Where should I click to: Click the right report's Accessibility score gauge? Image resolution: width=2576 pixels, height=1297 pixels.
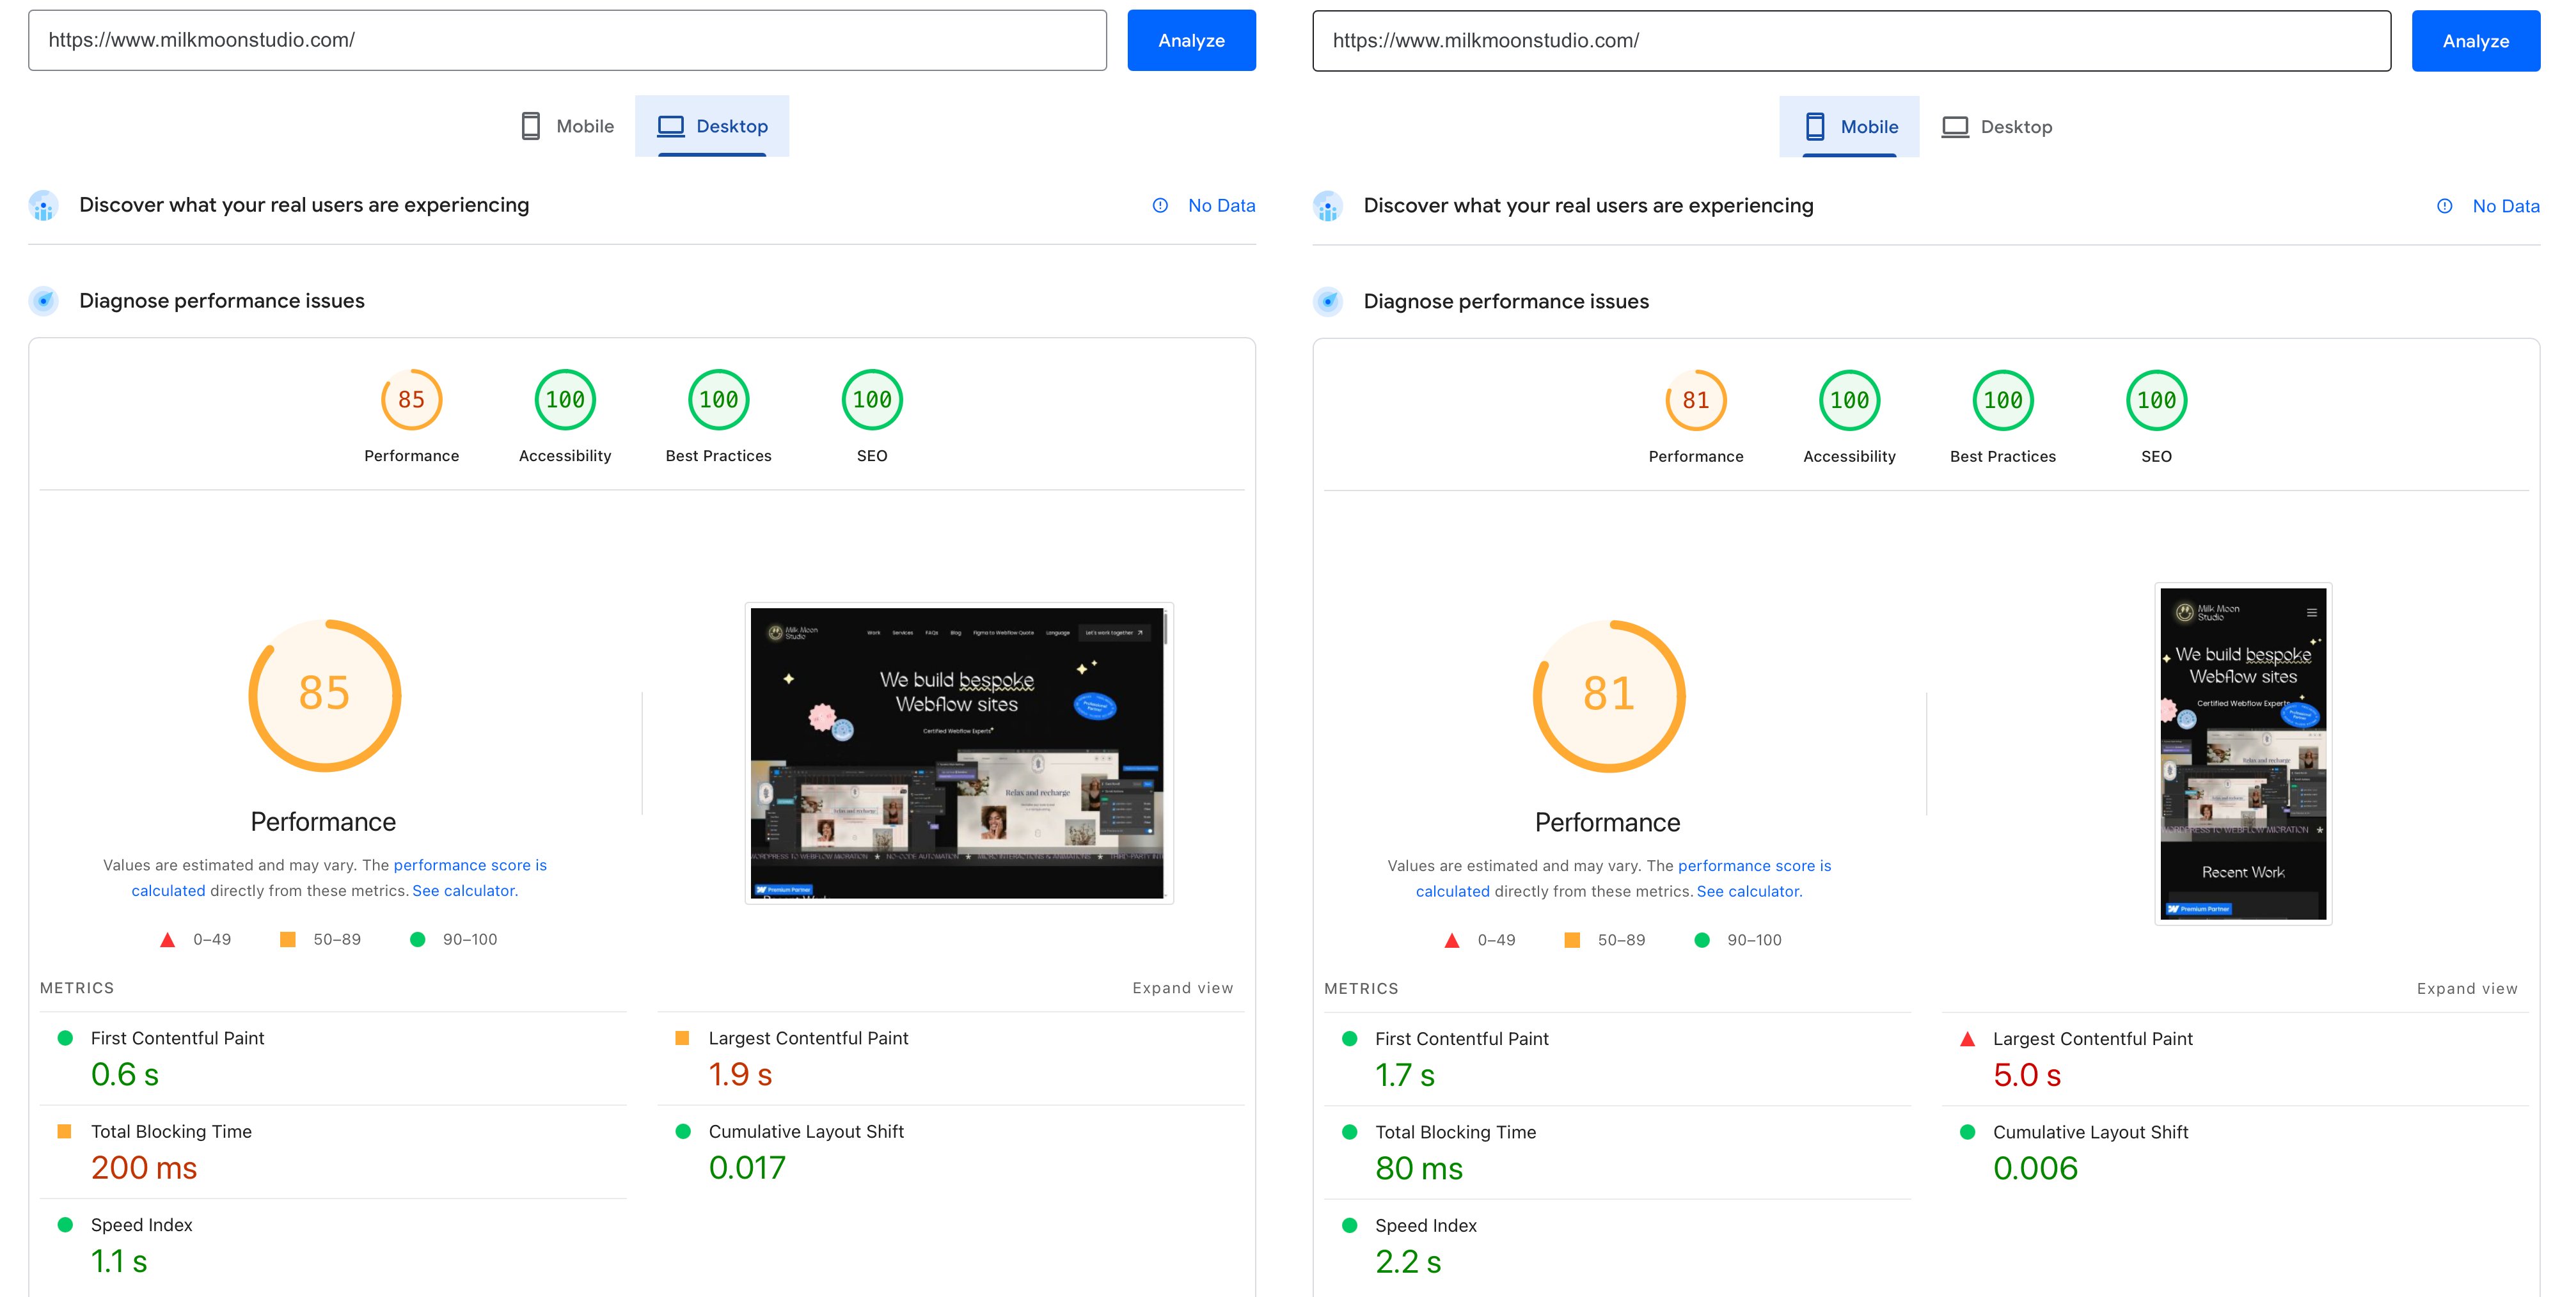[1849, 401]
